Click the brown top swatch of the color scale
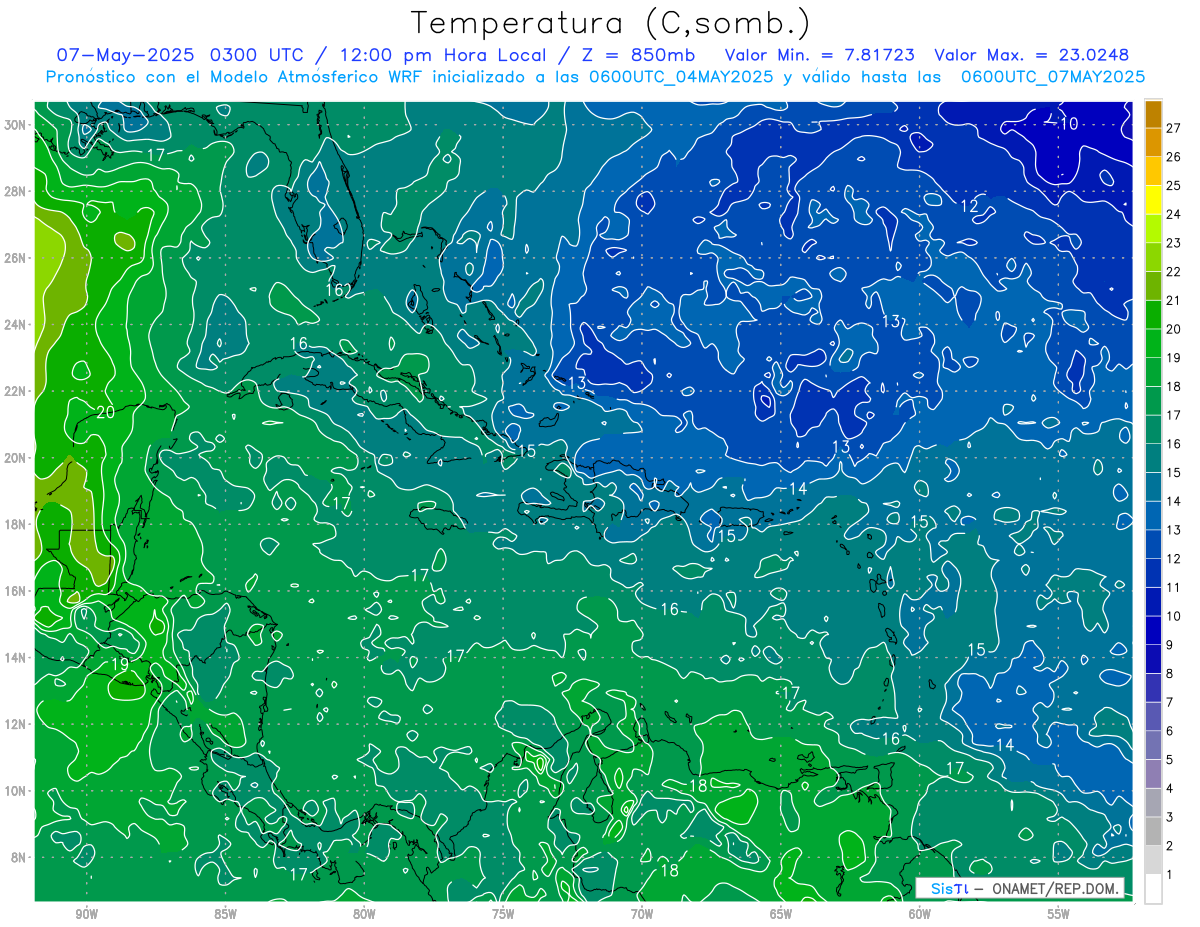This screenshot has height=927, width=1200. 1153,114
